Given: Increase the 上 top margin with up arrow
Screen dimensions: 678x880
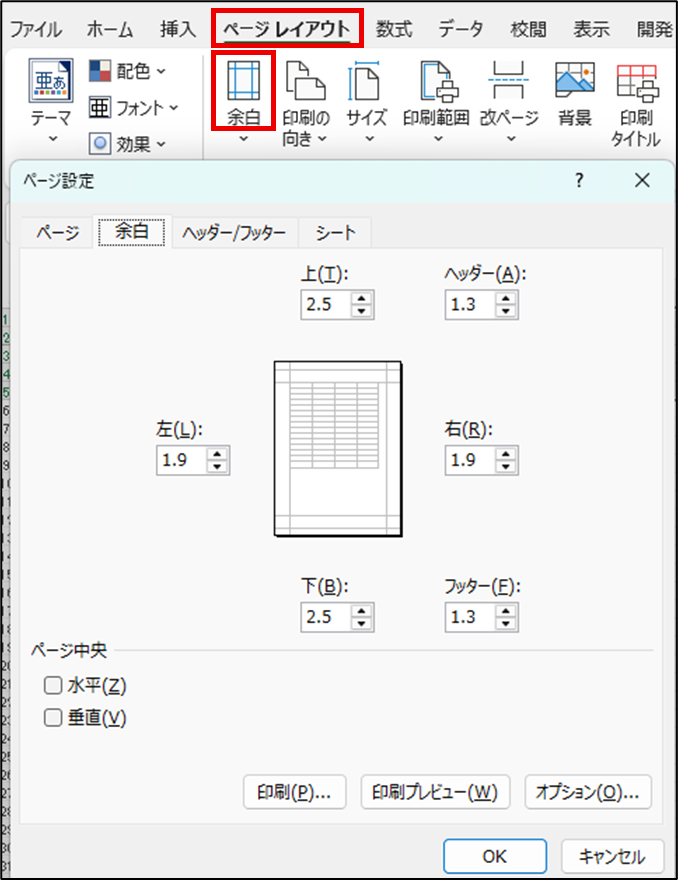Looking at the screenshot, I should point(362,299).
